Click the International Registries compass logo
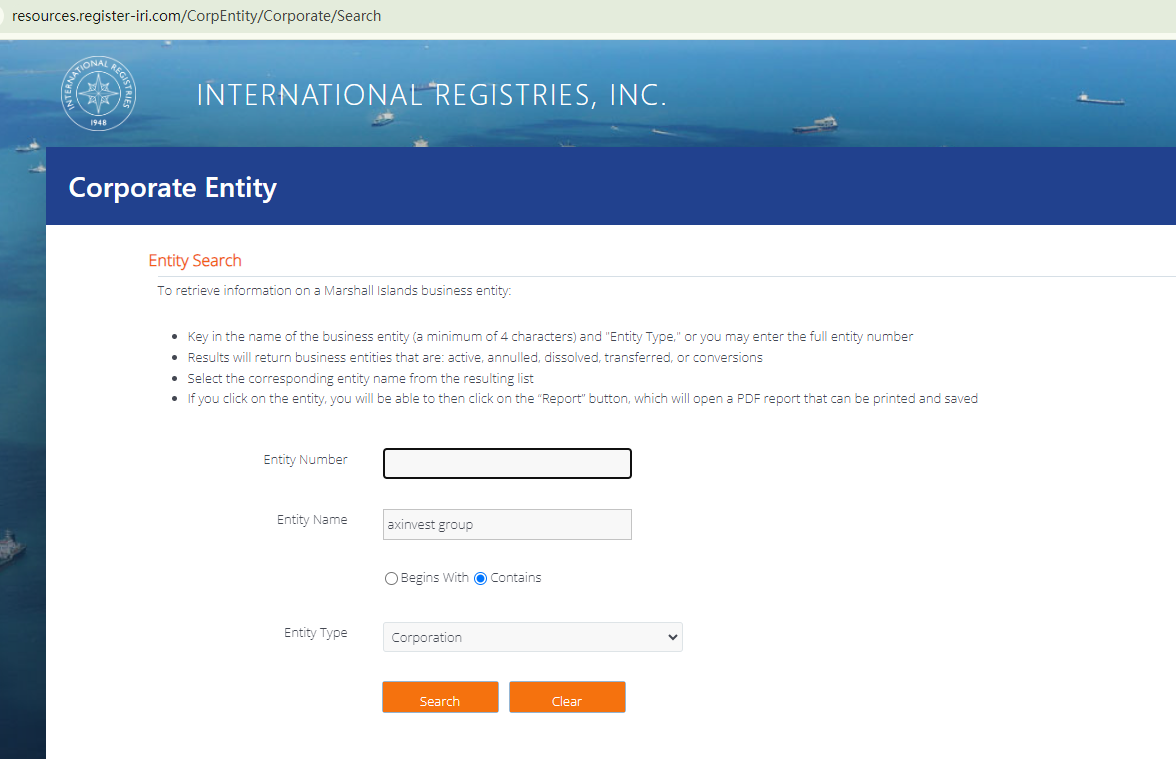Viewport: 1176px width, 759px height. 98,94
